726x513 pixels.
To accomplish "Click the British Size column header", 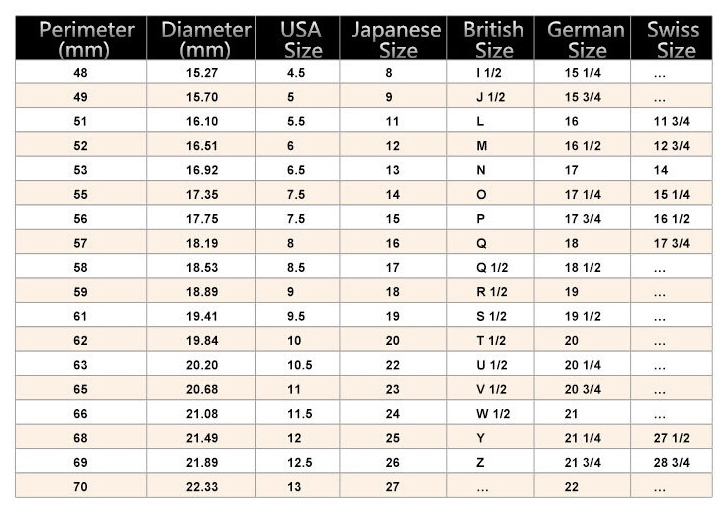I will tap(491, 39).
